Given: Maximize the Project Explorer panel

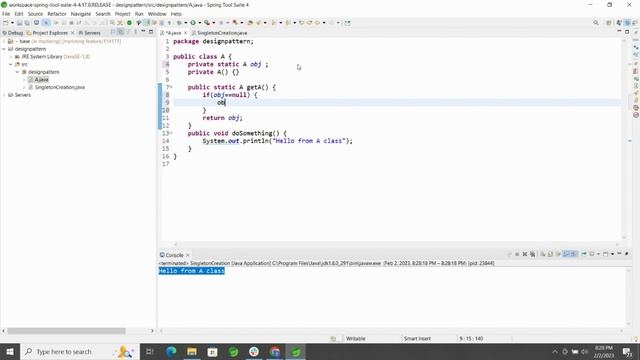Looking at the screenshot, I should tap(151, 32).
